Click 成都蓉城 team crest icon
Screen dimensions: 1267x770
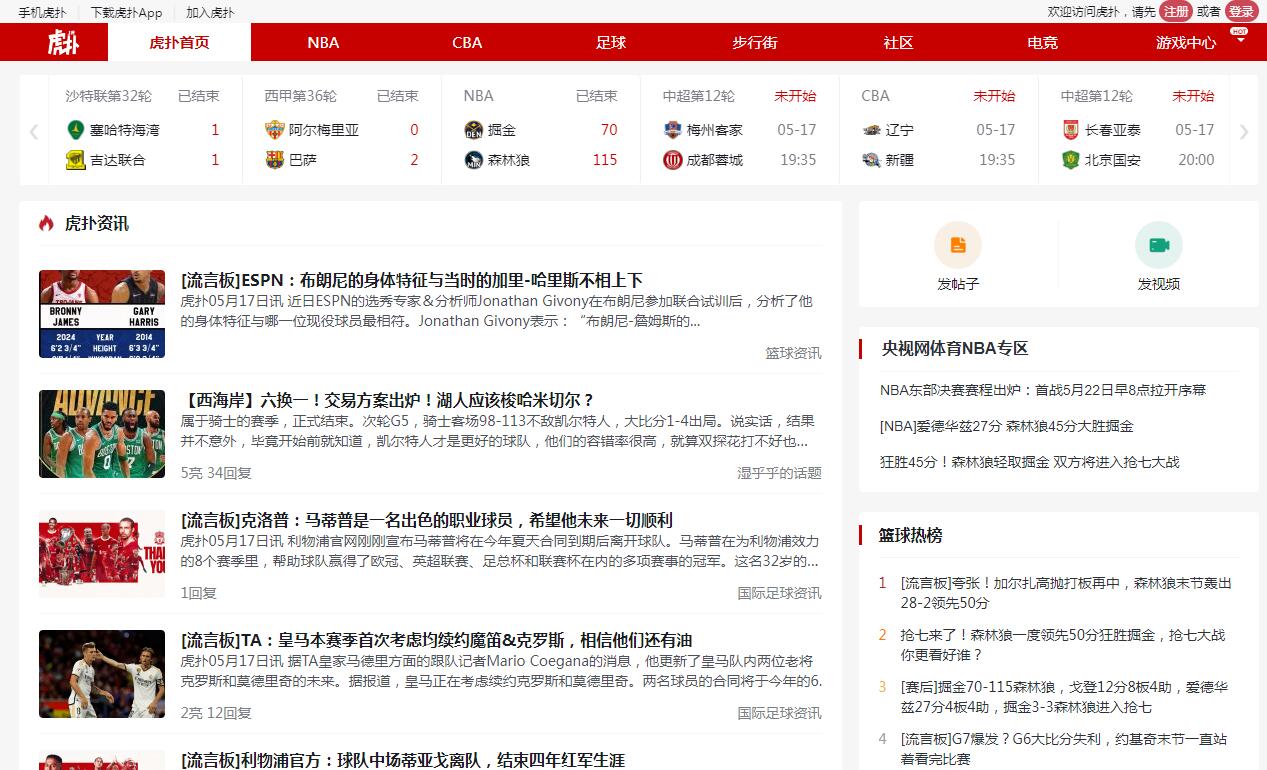click(673, 160)
